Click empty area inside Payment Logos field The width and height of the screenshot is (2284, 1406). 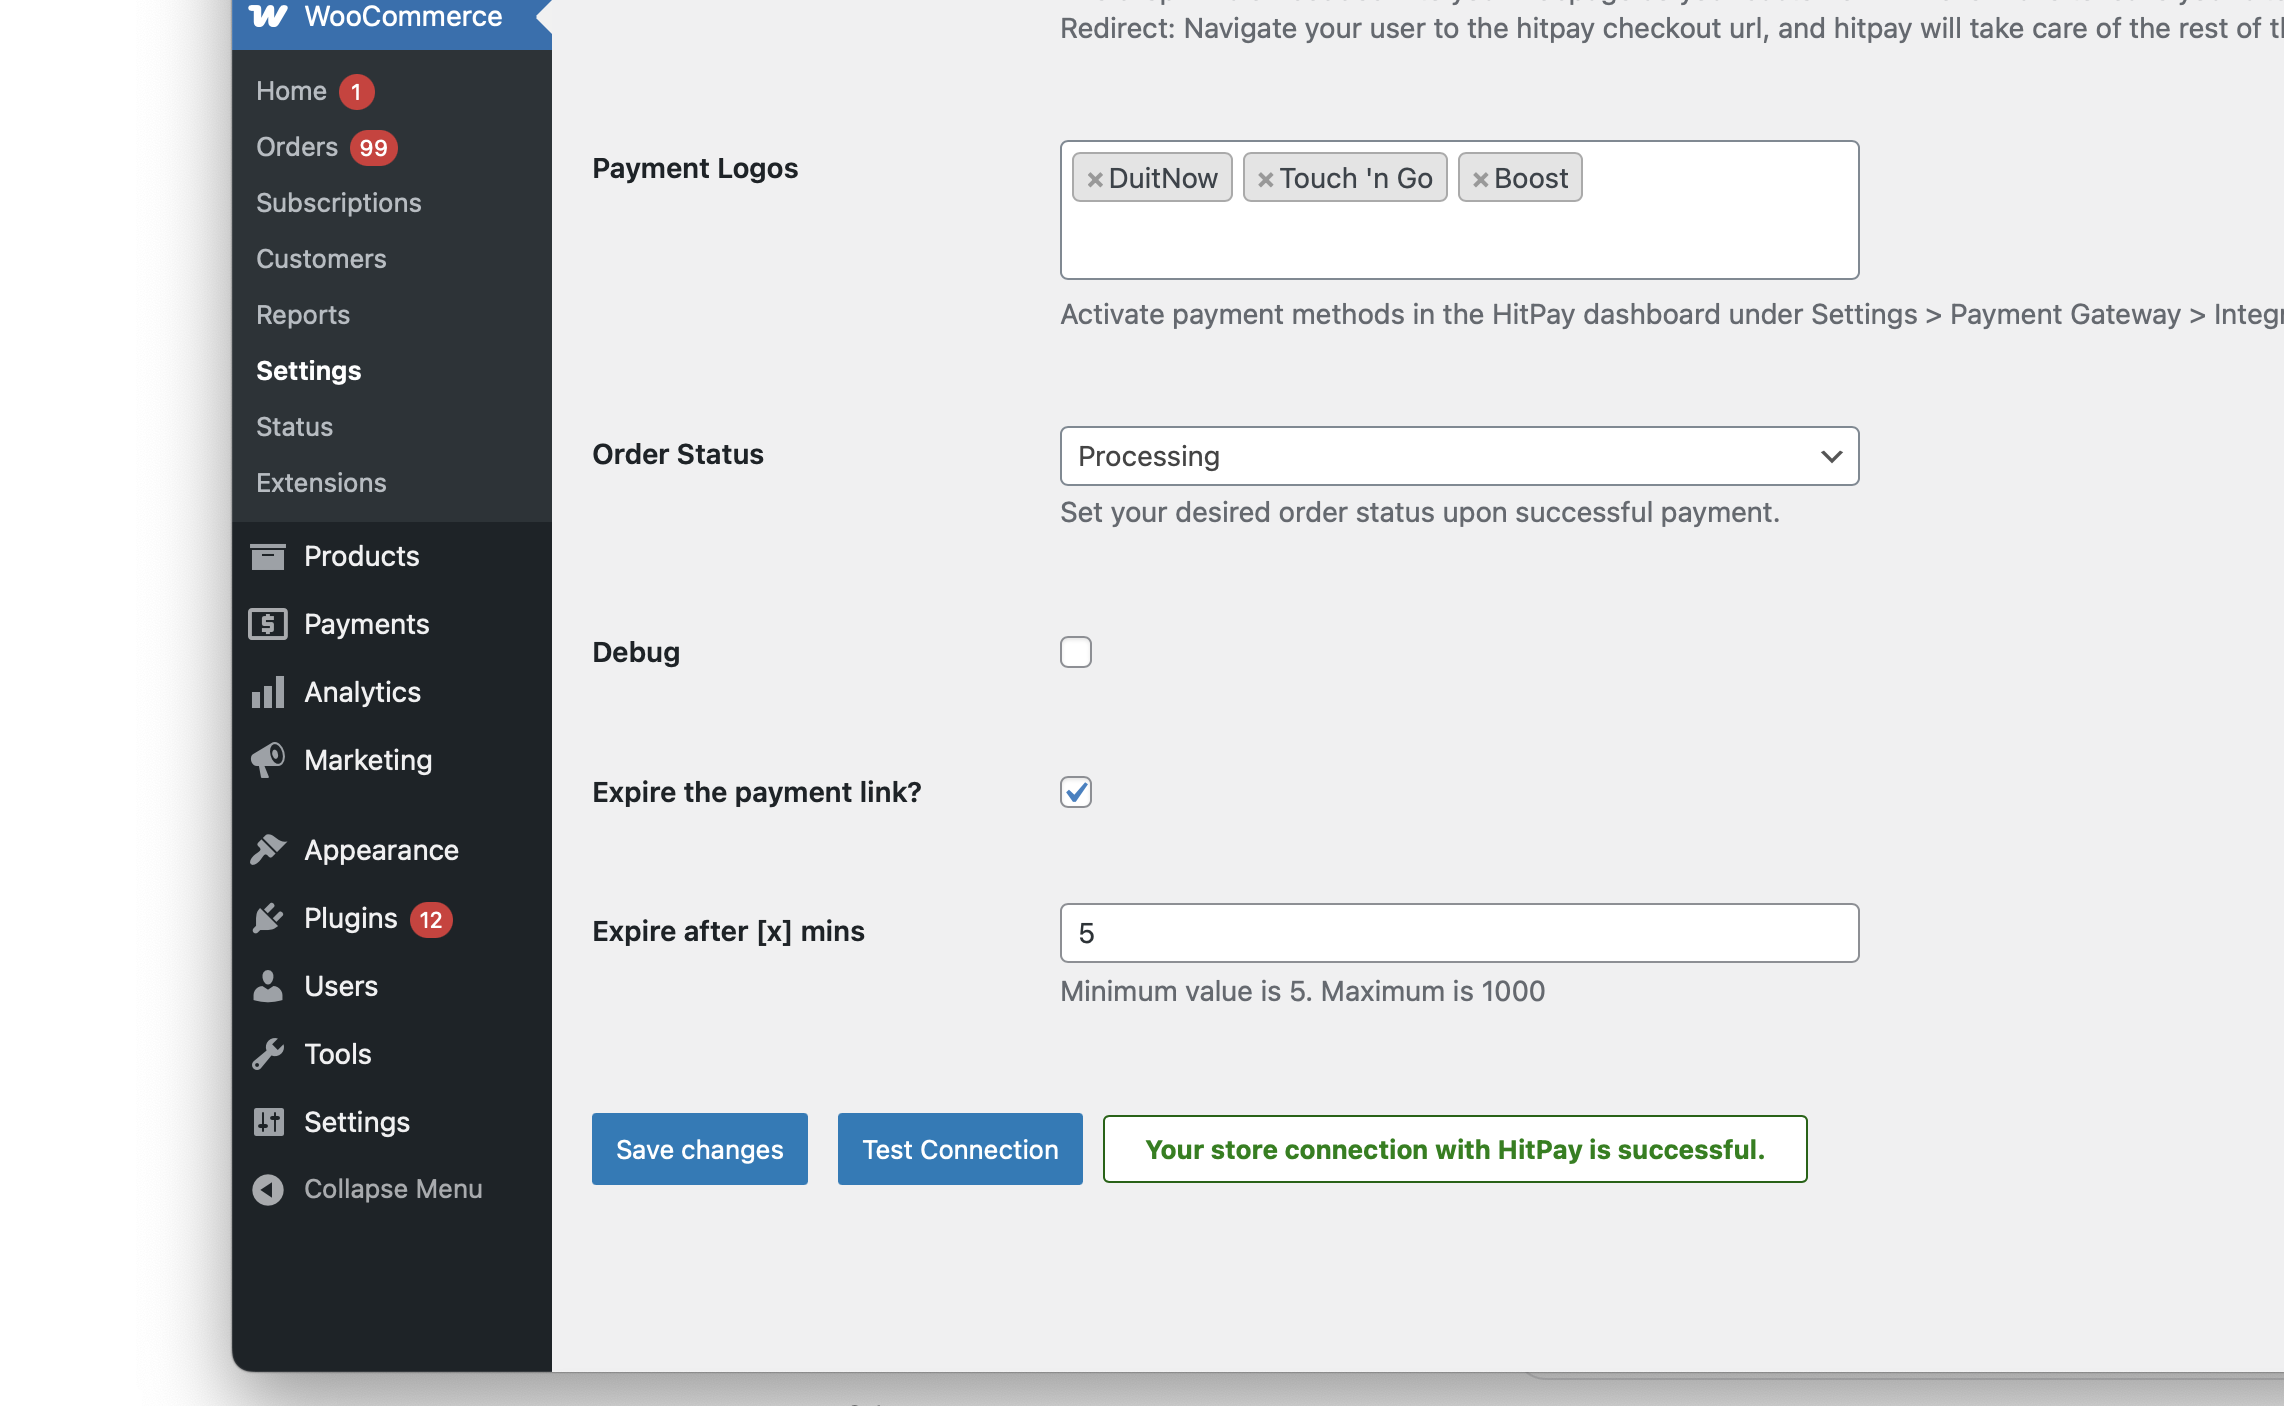click(1459, 242)
